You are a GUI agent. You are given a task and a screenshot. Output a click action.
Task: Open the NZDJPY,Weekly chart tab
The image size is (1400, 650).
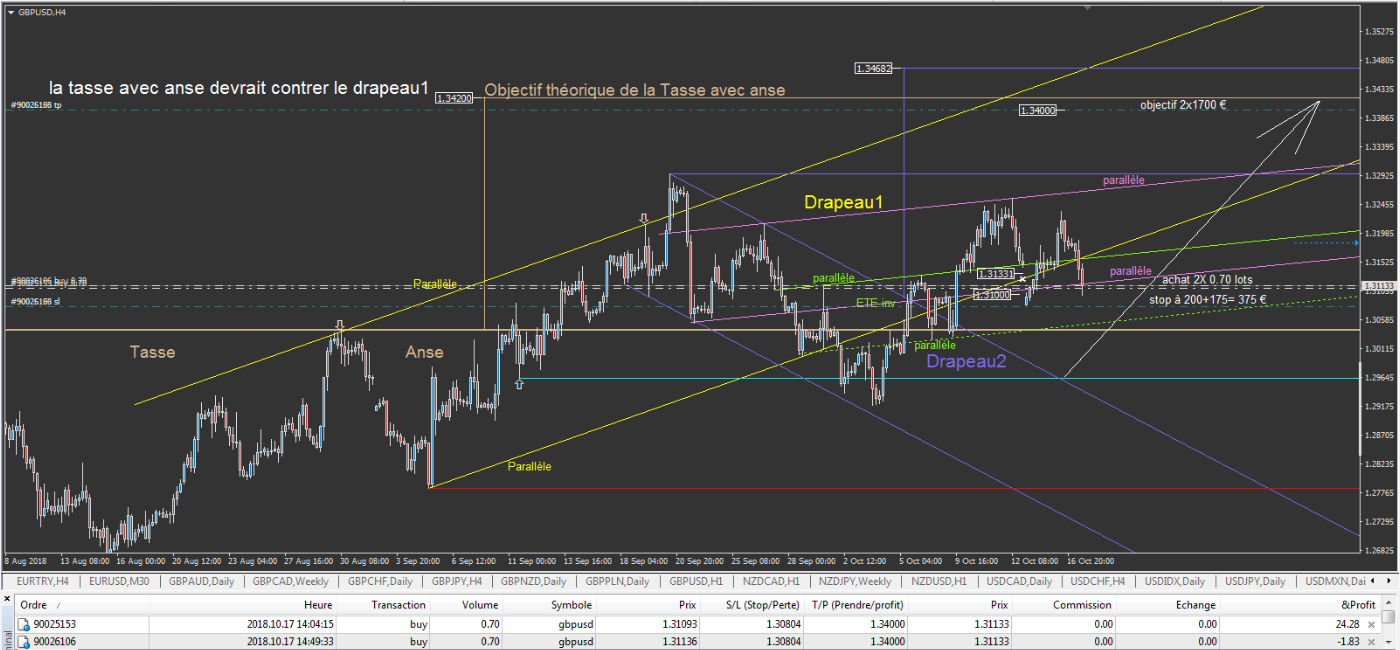point(855,581)
